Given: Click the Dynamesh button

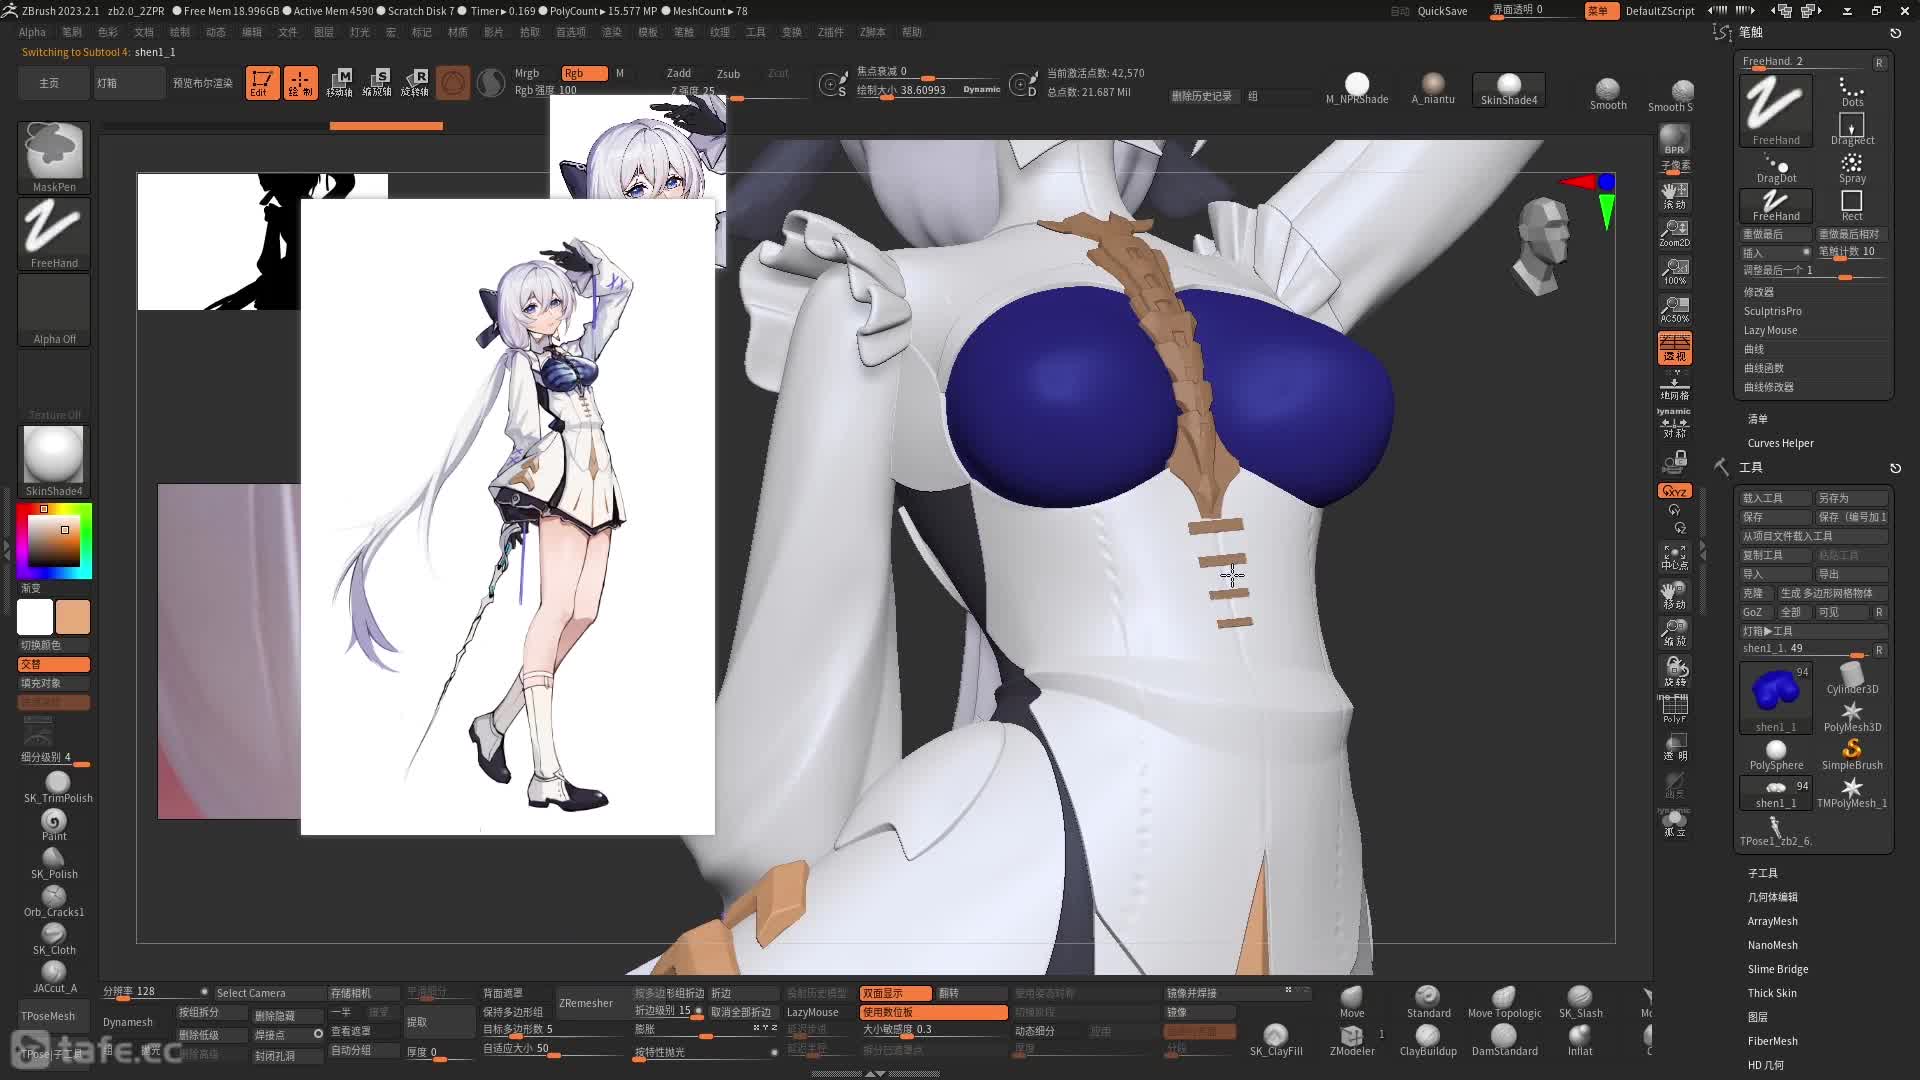Looking at the screenshot, I should pyautogui.click(x=128, y=1022).
